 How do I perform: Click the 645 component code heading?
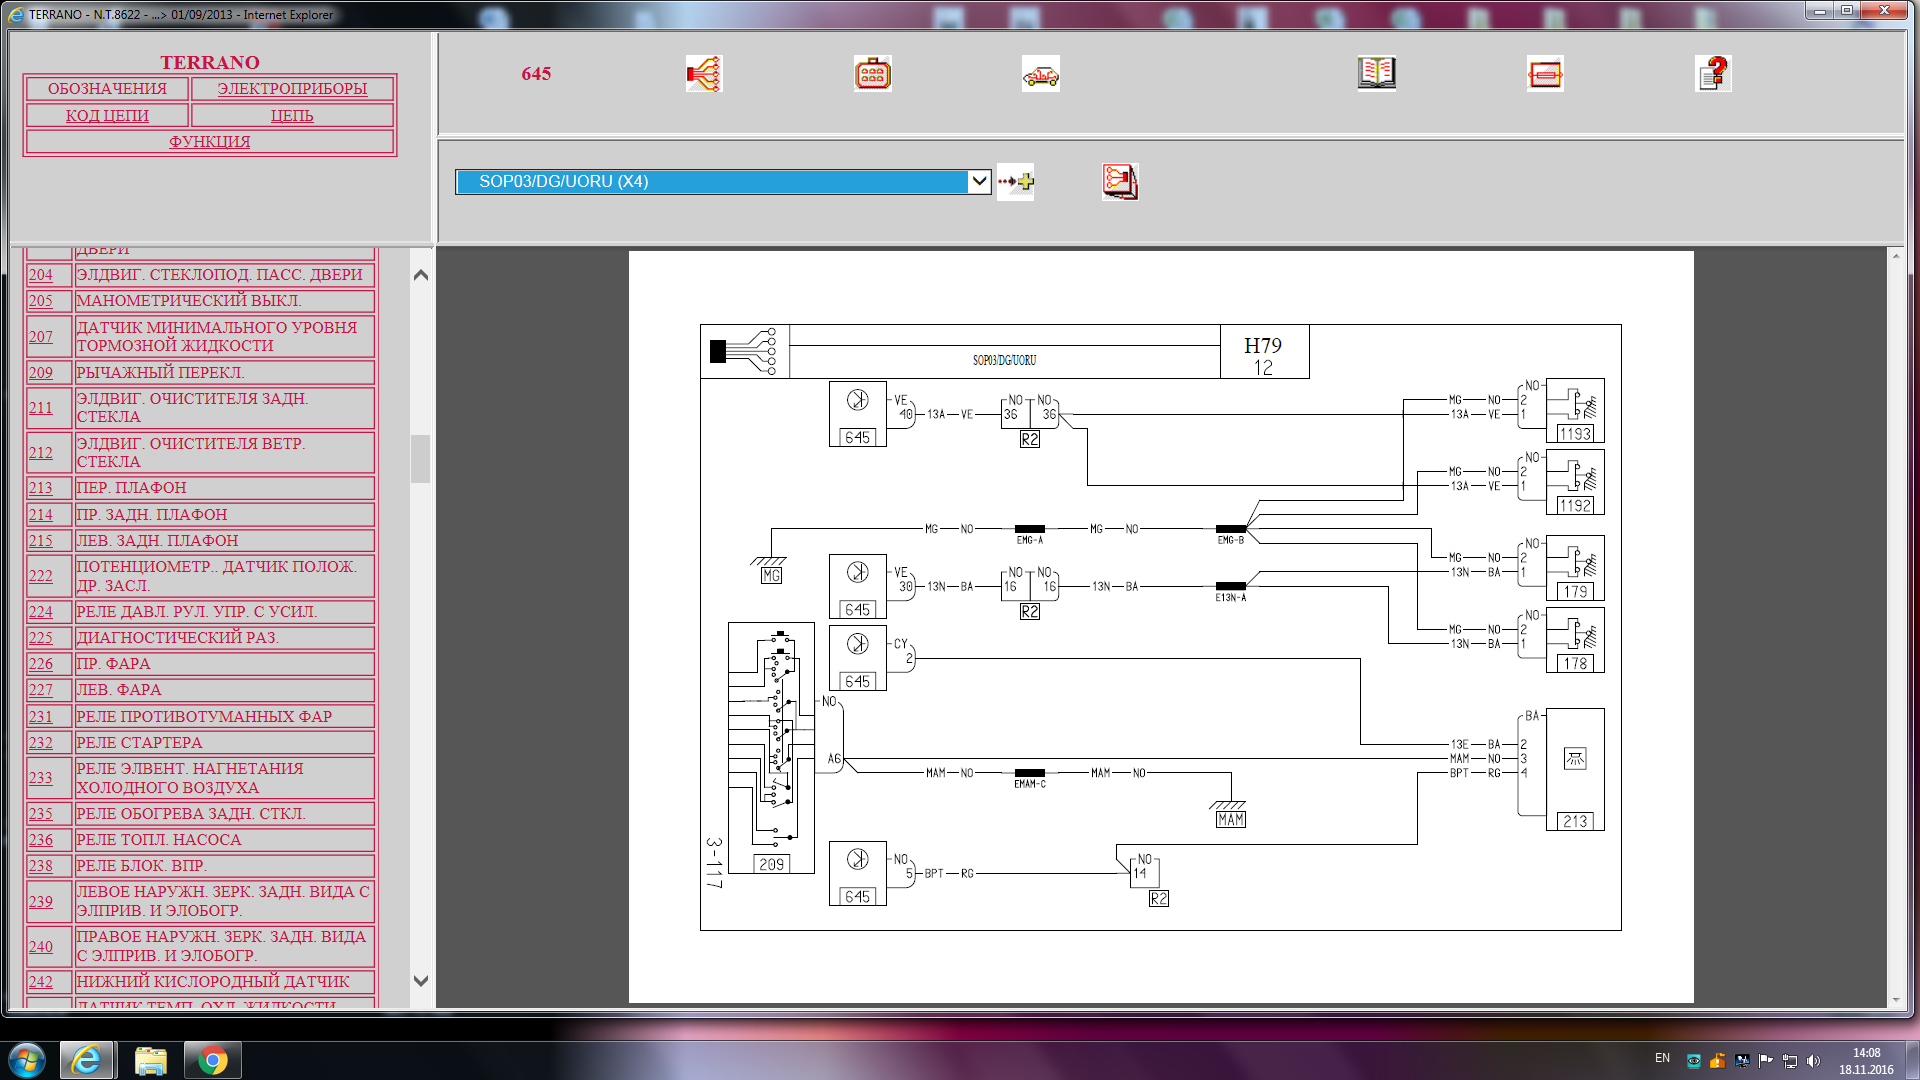536,73
